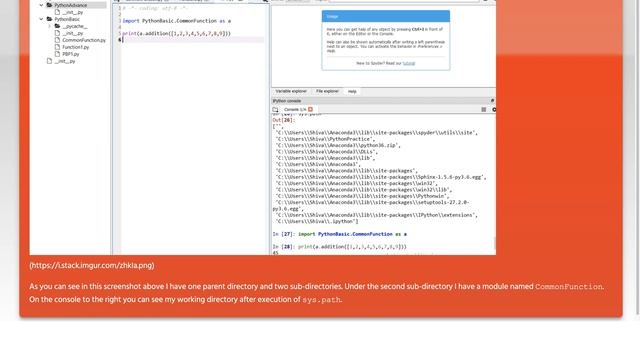Select the Console 1/A tab
Screen dimensions: 640x360
(x=295, y=109)
